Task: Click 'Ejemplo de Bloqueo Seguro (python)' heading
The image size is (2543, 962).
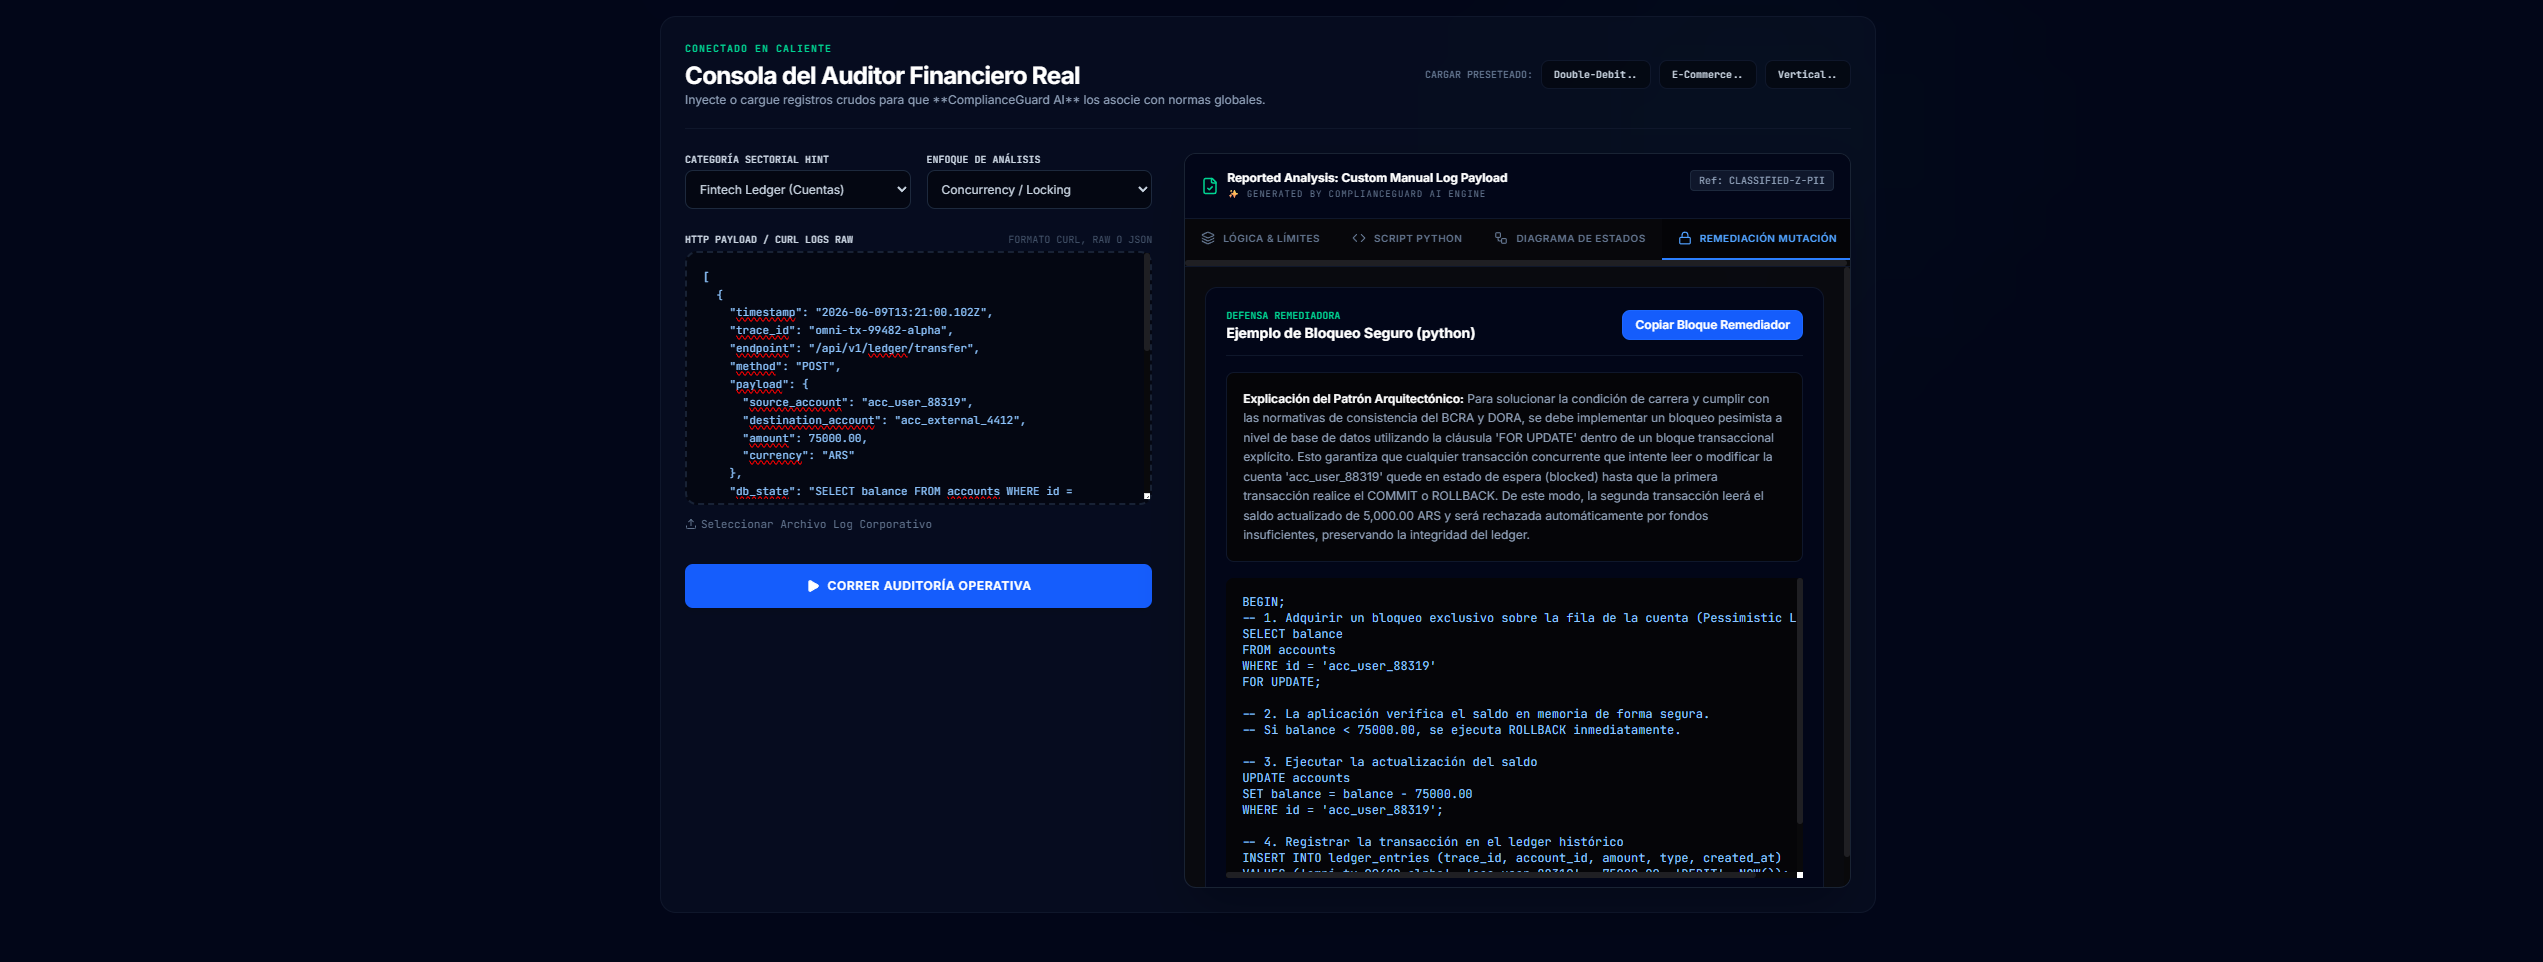Action: pyautogui.click(x=1350, y=333)
